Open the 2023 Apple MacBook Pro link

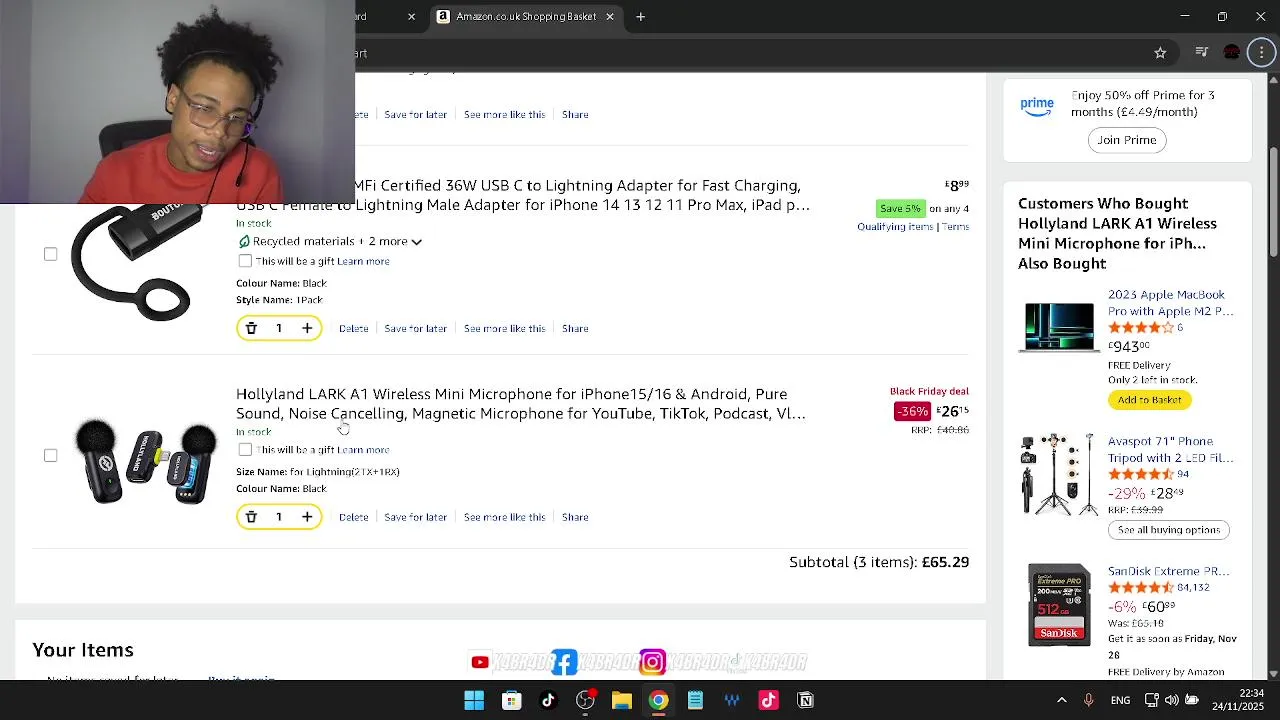click(1170, 303)
